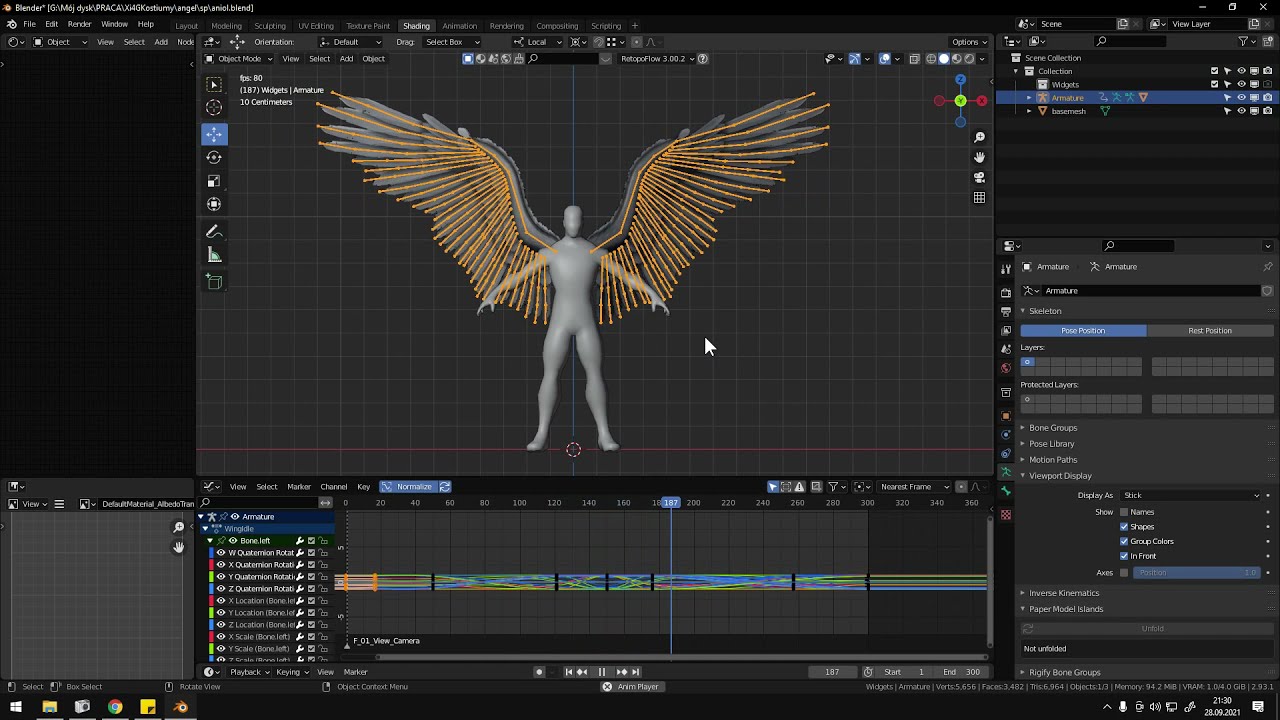Switch to the Animation workspace tab
The height and width of the screenshot is (720, 1280).
pyautogui.click(x=459, y=26)
